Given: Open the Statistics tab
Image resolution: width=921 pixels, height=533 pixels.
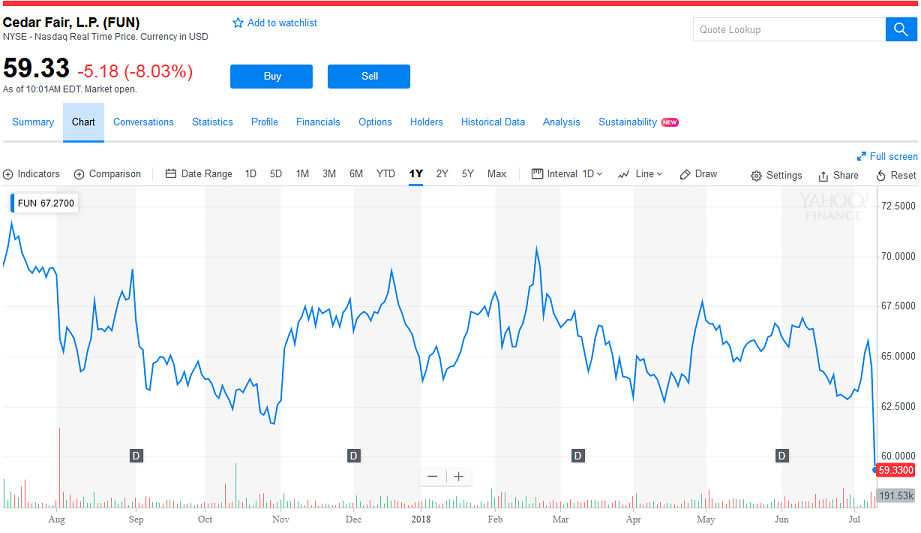Looking at the screenshot, I should (x=213, y=122).
